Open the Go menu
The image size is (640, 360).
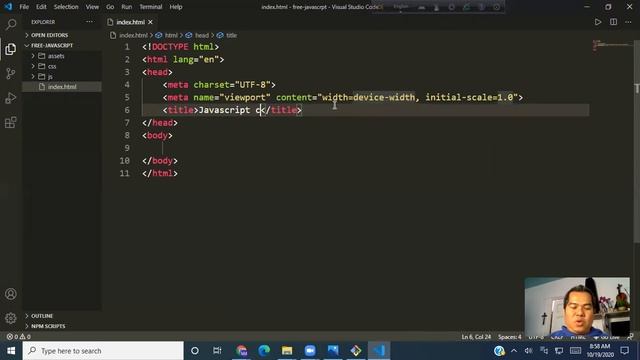110,7
